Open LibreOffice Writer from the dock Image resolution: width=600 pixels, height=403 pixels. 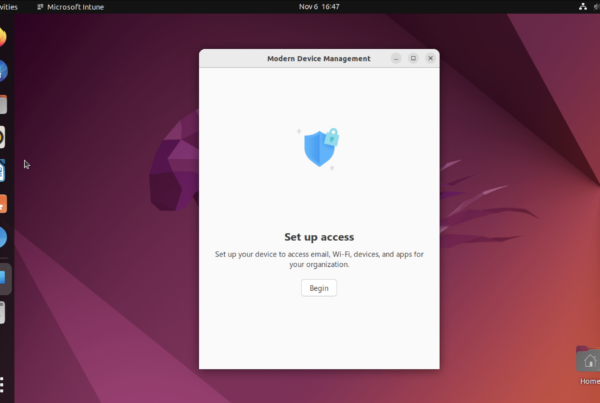pyautogui.click(x=2, y=171)
